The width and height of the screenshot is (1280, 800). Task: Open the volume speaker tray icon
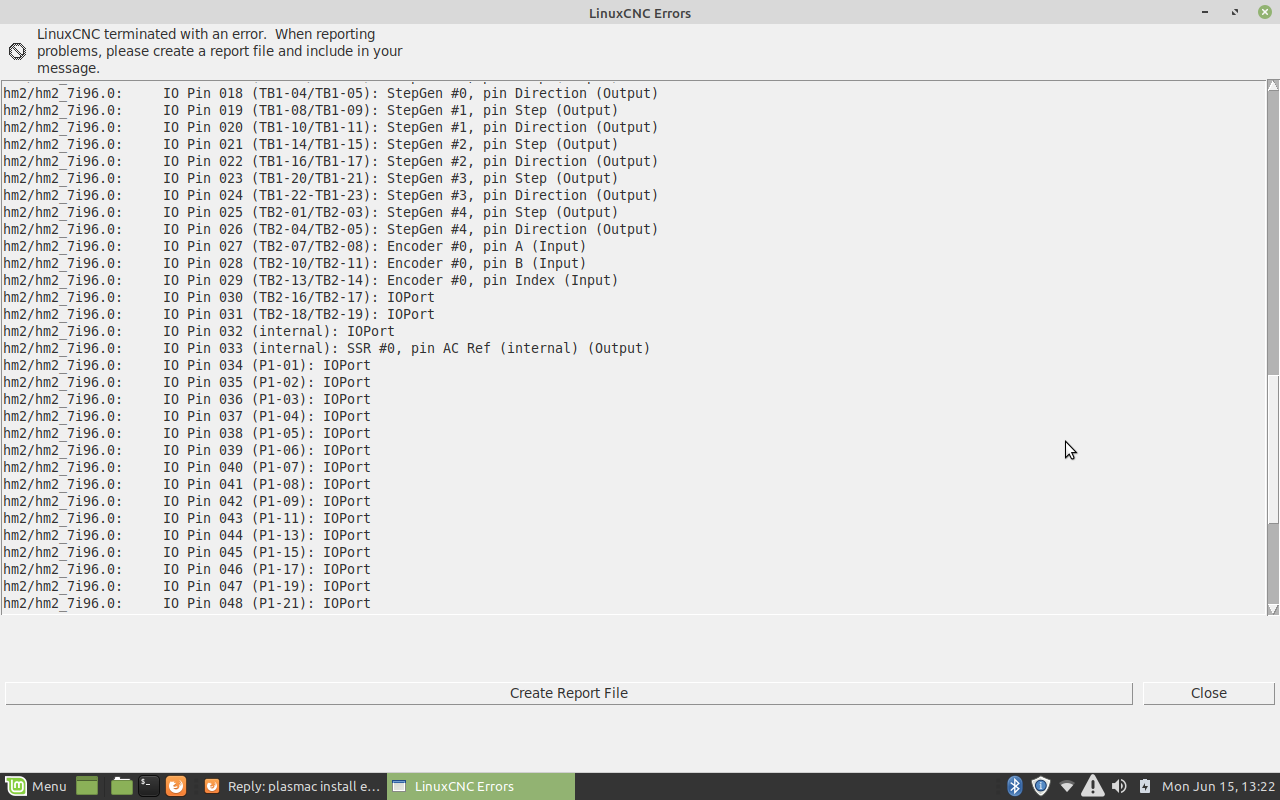(x=1119, y=786)
